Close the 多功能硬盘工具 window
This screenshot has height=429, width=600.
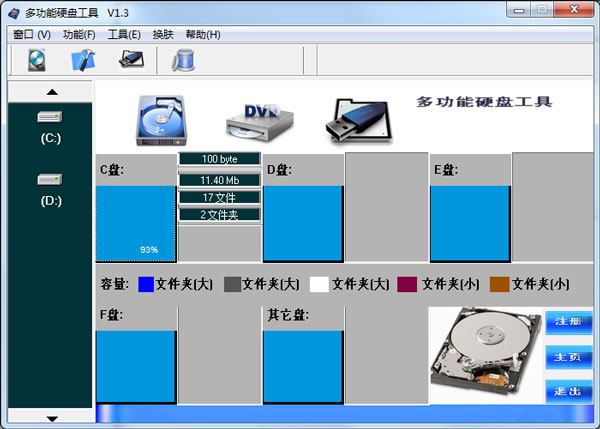point(574,10)
